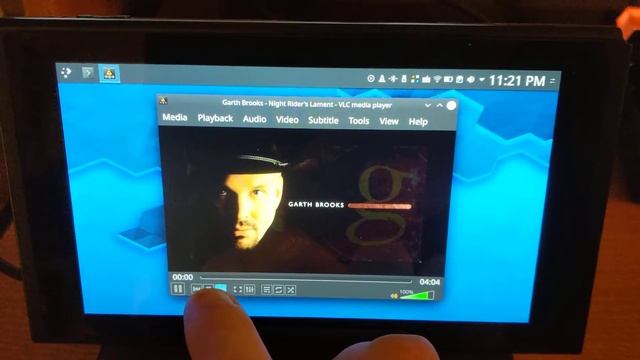
Task: Open the Audio menu
Action: [255, 119]
